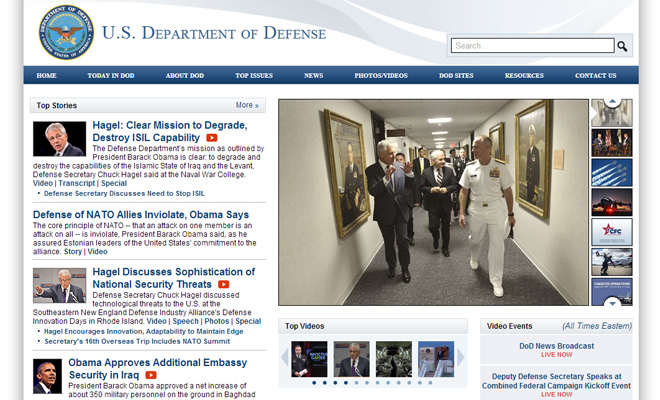Open the TOP ISSUES menu
The width and height of the screenshot is (660, 400).
[254, 75]
